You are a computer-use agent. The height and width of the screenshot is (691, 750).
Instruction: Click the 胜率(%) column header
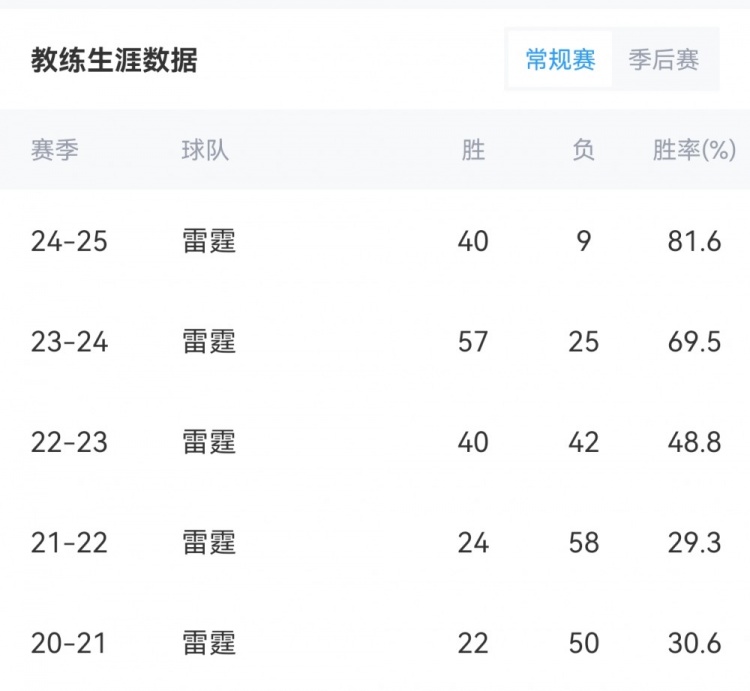[x=694, y=150]
